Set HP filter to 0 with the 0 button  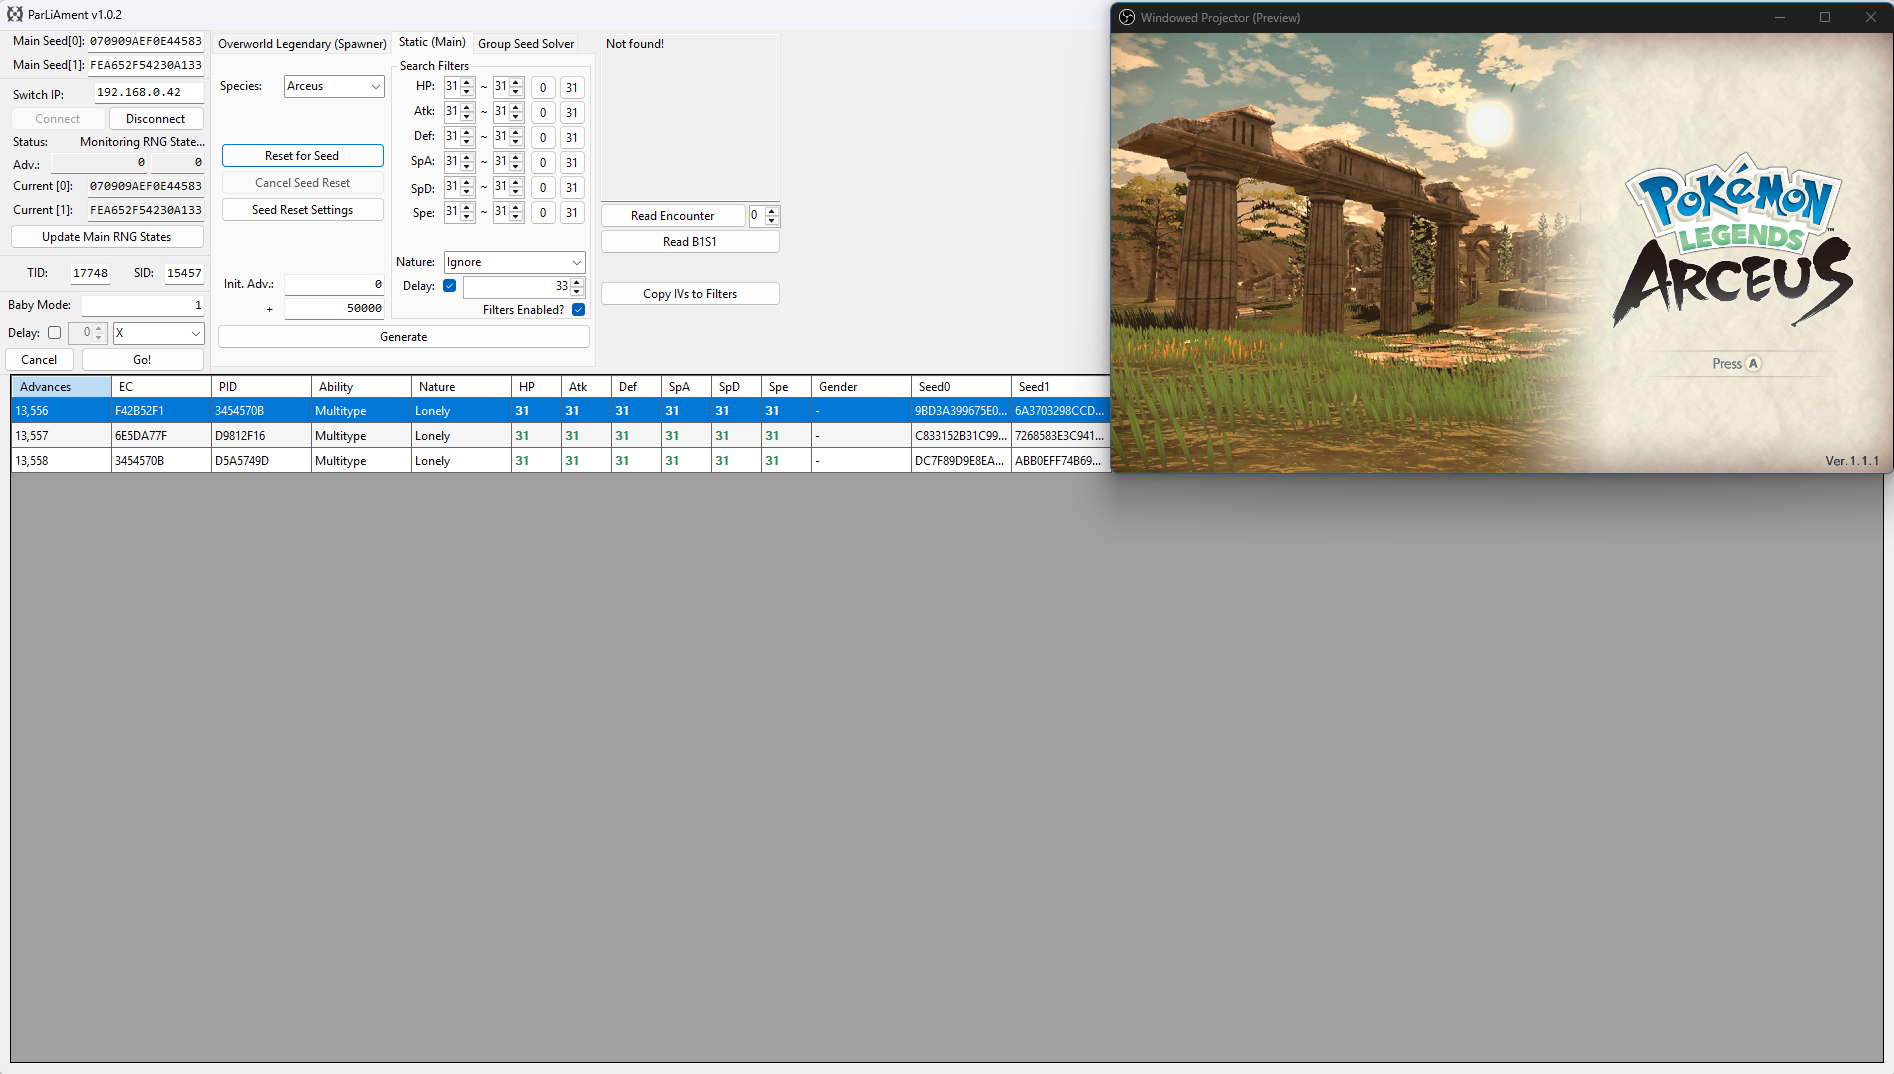[543, 88]
